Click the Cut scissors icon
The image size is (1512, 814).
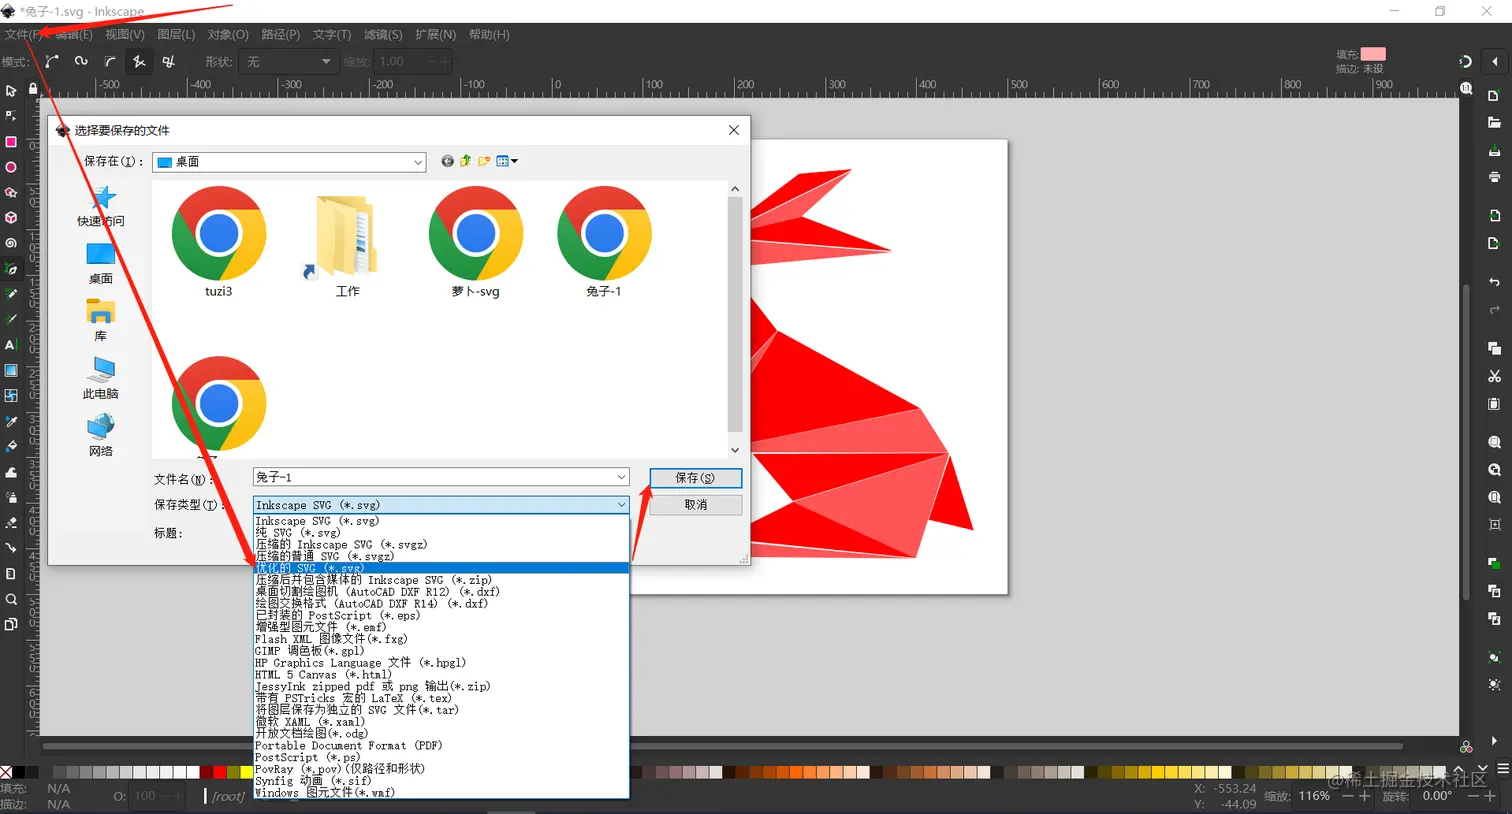pyautogui.click(x=1494, y=376)
